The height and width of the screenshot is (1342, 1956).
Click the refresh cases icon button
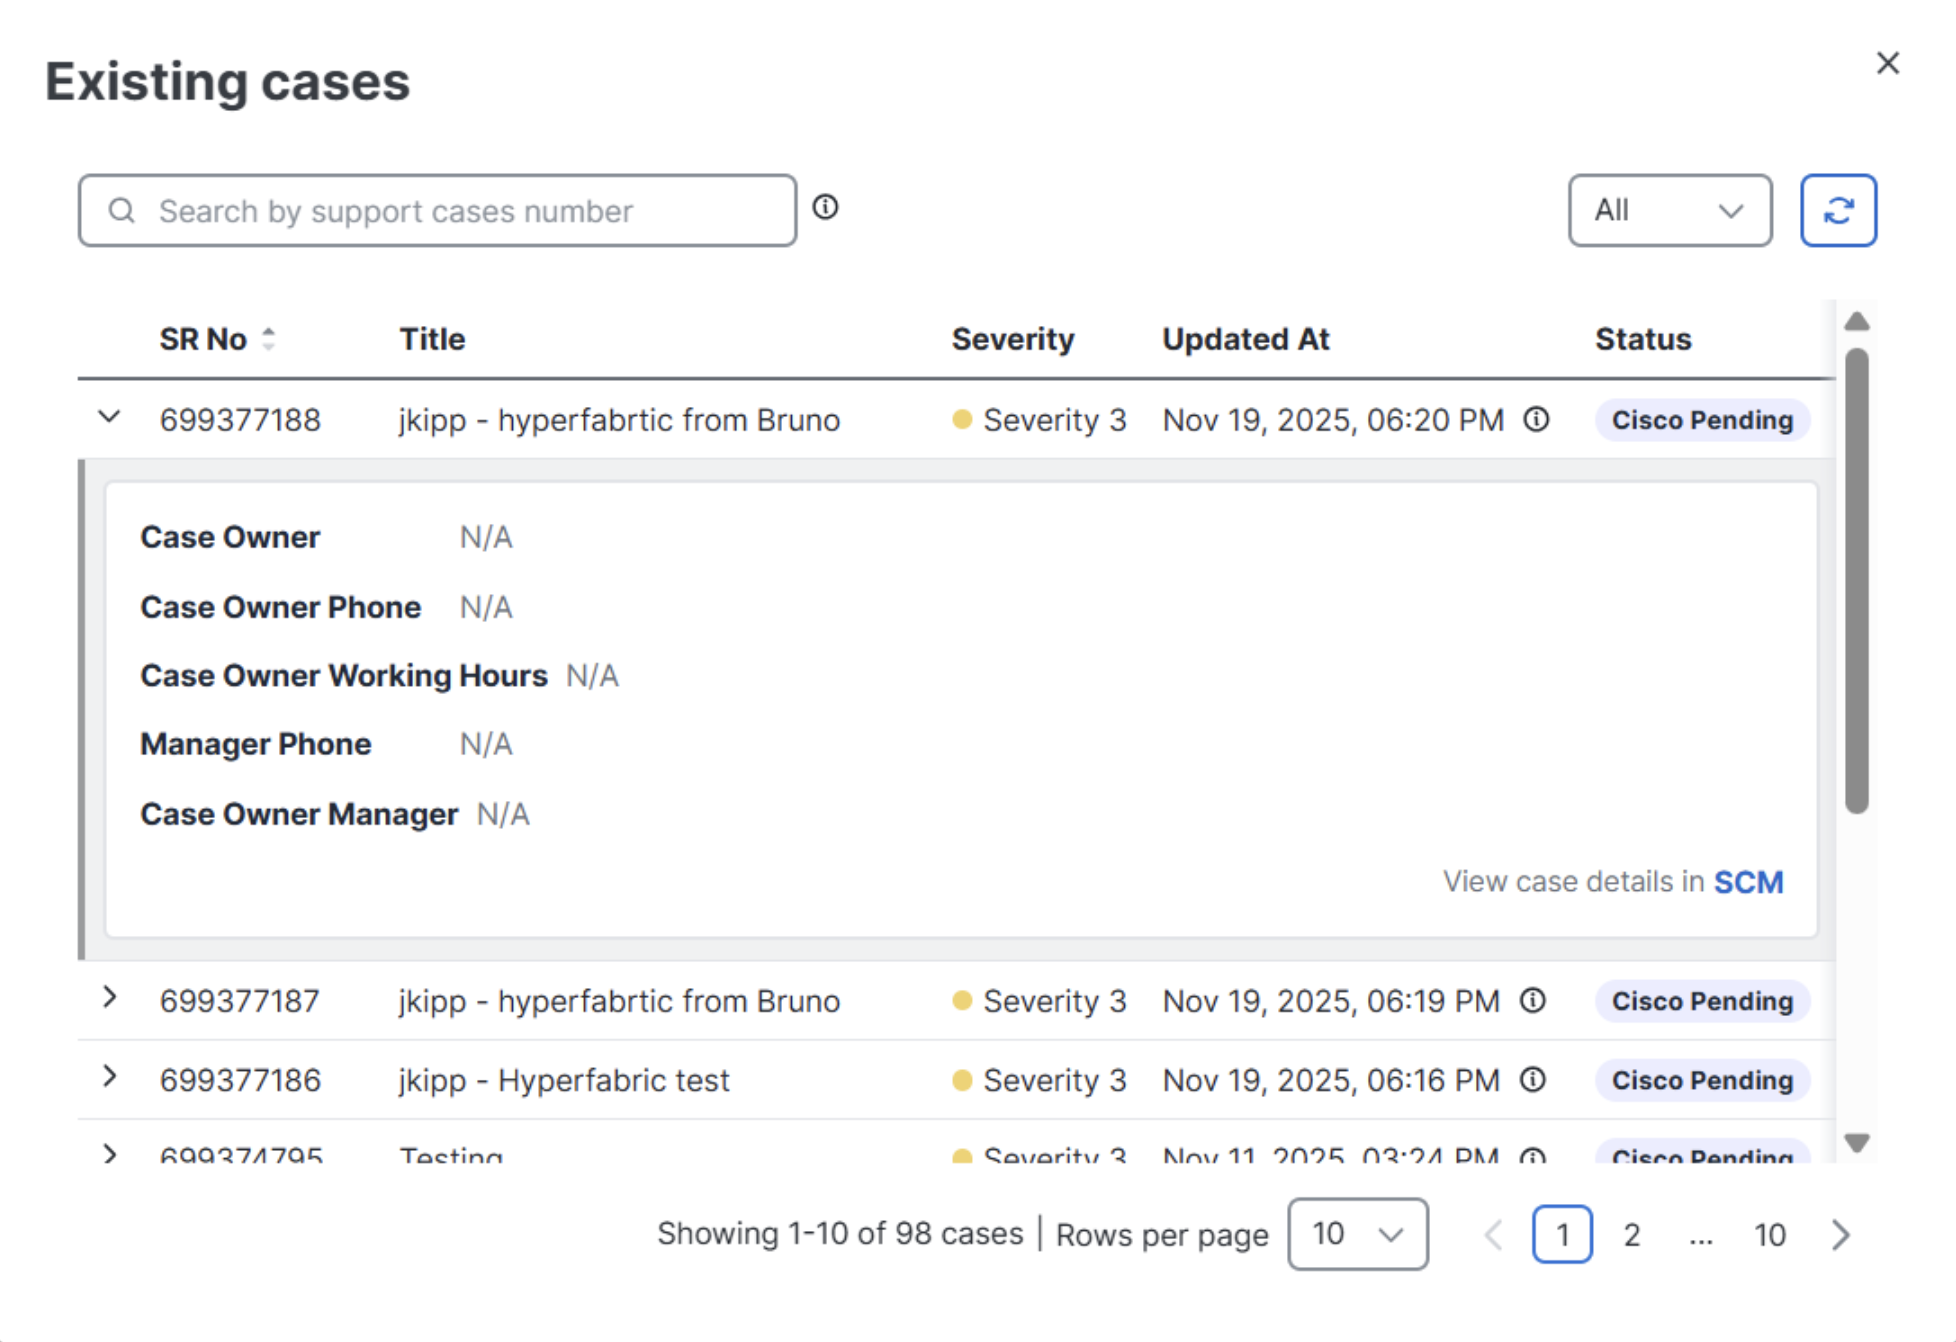point(1837,210)
